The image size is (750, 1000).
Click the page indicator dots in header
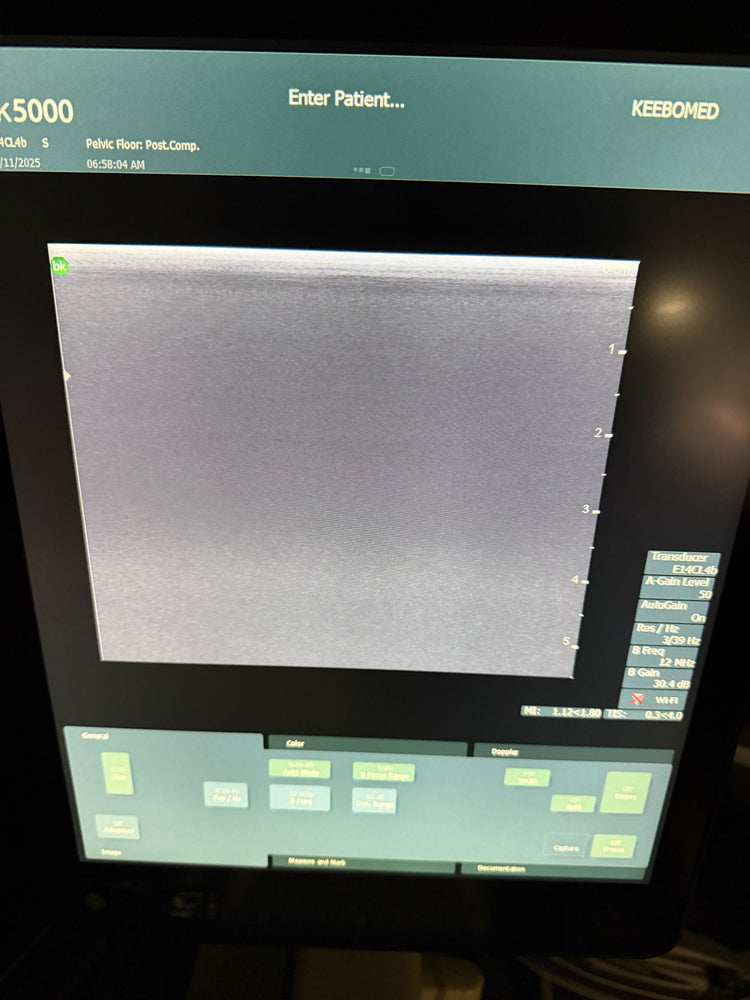click(x=362, y=171)
